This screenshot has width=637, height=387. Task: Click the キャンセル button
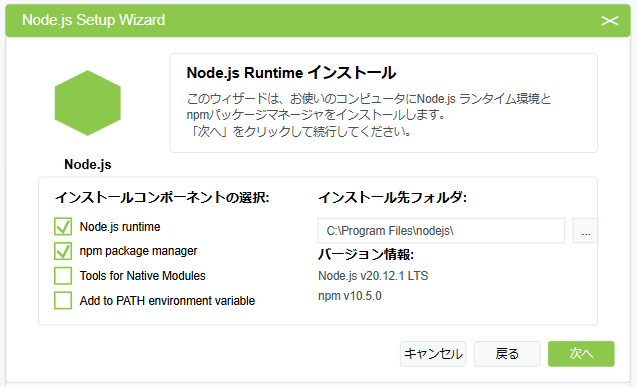tap(433, 354)
